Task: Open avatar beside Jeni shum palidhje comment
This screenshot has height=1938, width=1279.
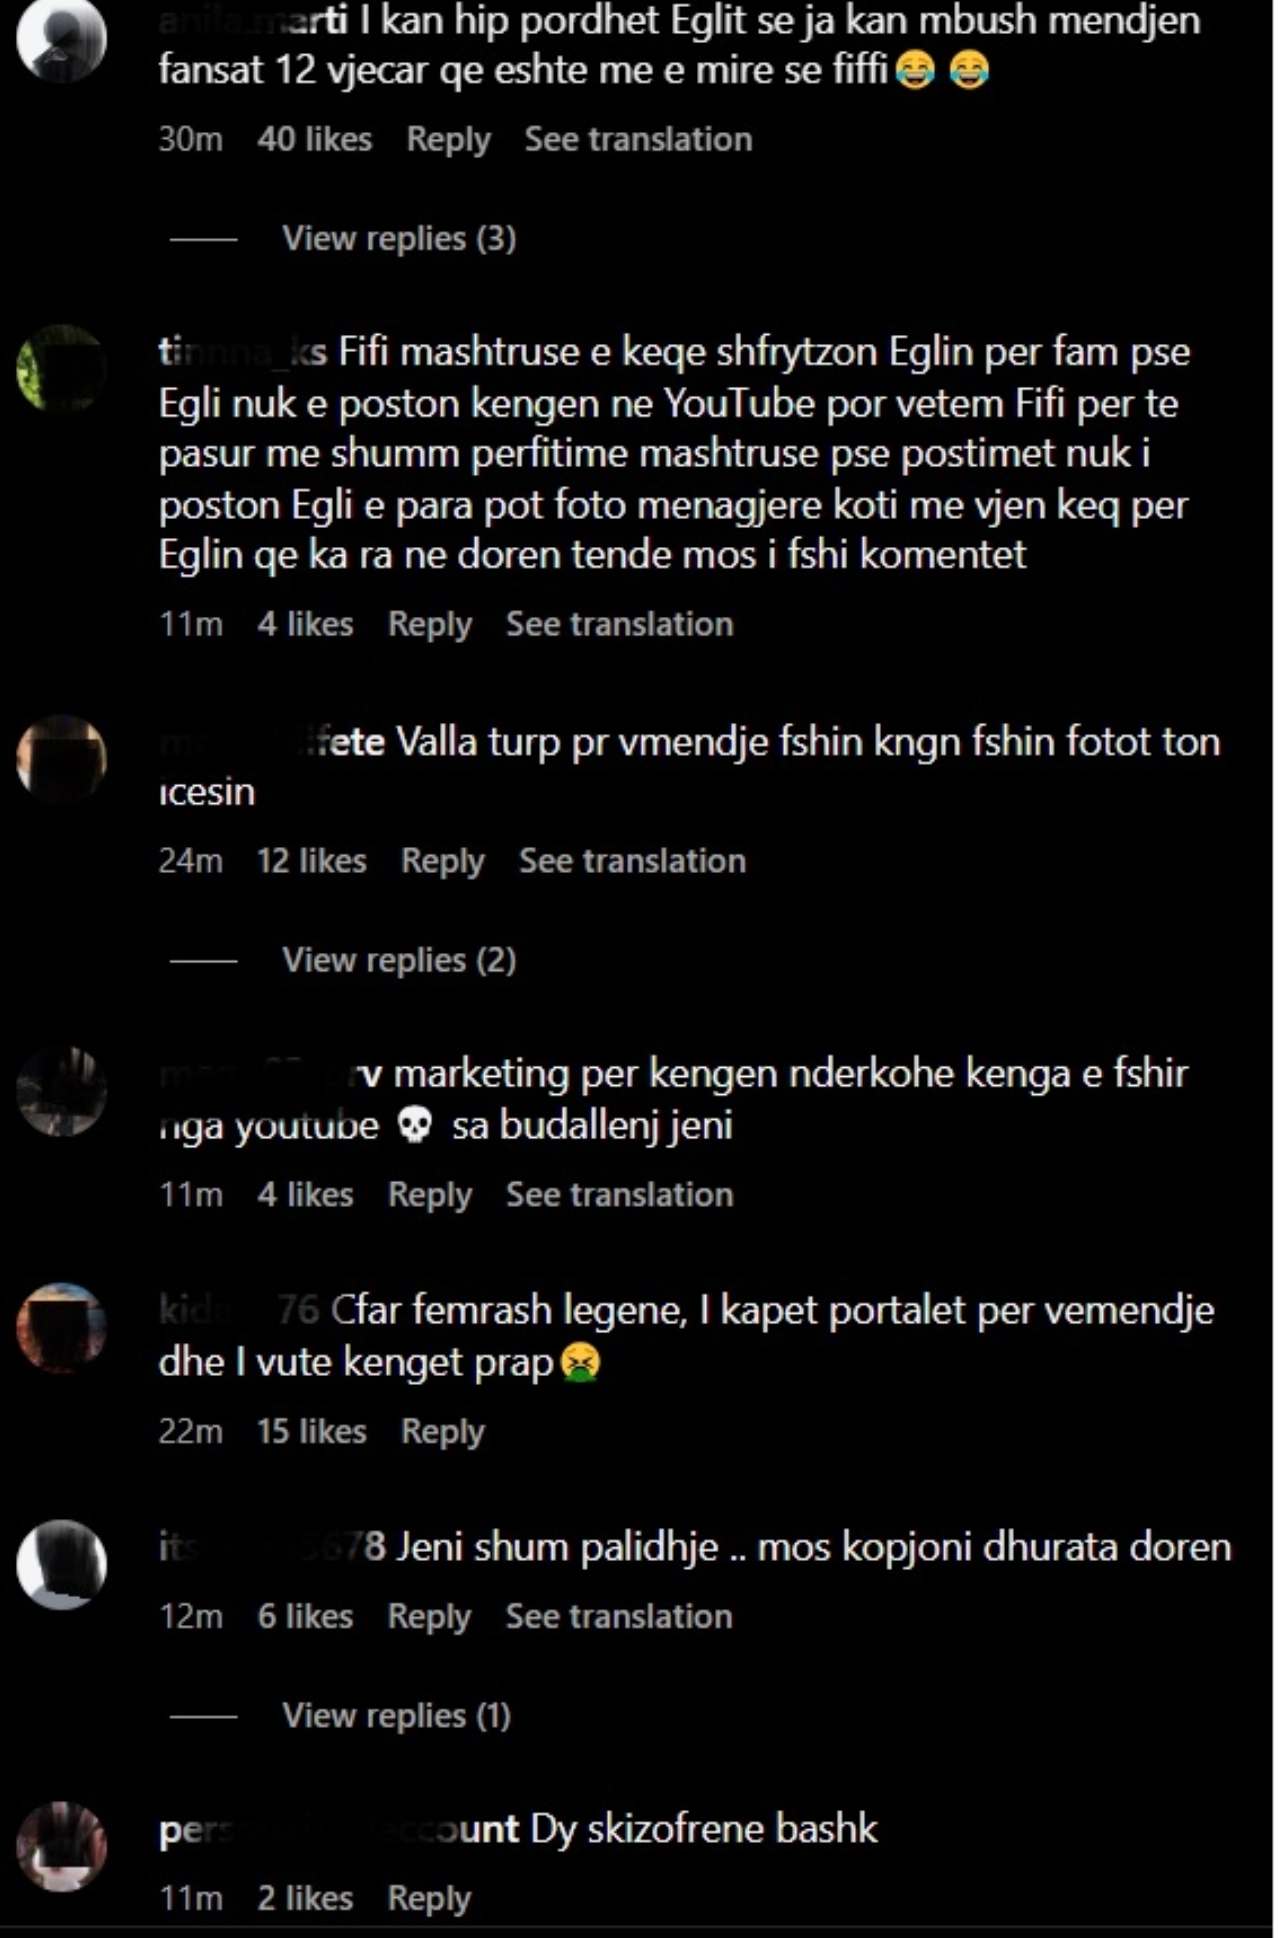Action: (x=62, y=1564)
